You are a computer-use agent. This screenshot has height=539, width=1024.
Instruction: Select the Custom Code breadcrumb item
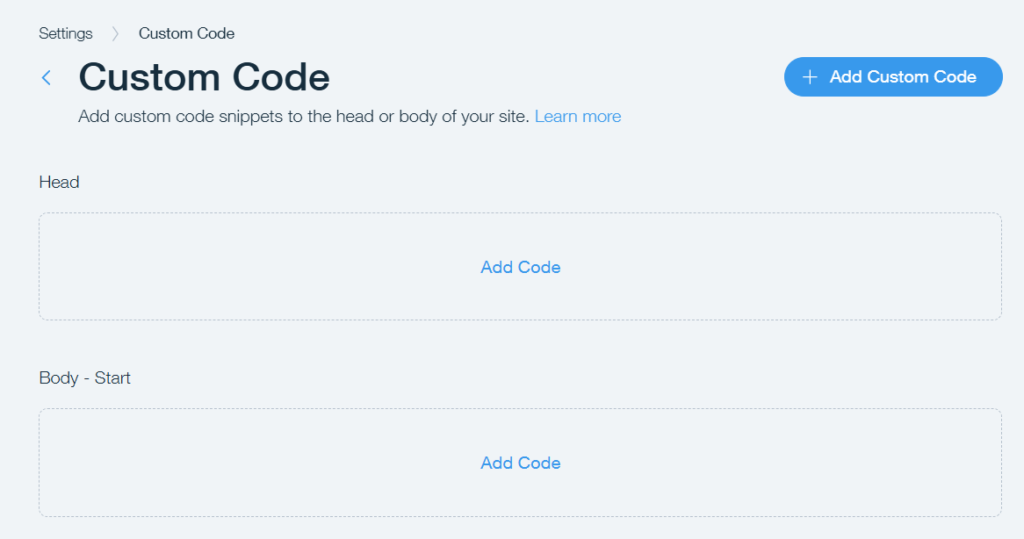tap(186, 33)
